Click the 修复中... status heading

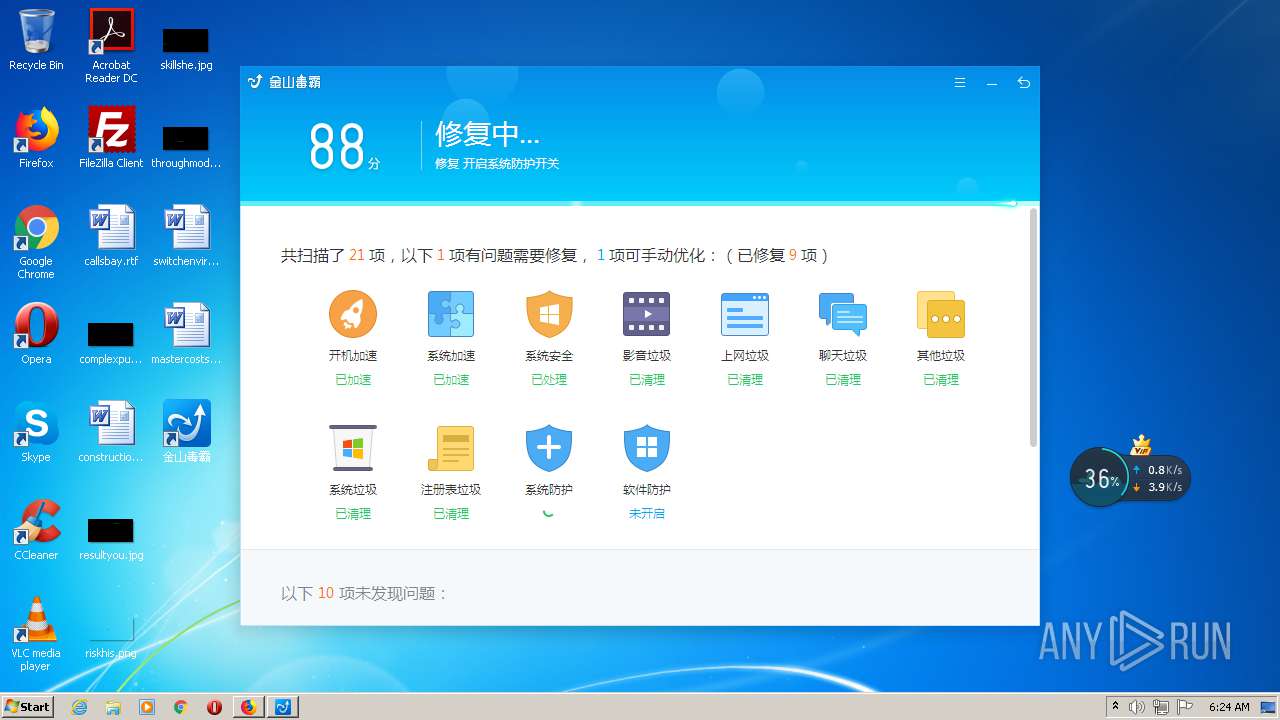pos(487,134)
